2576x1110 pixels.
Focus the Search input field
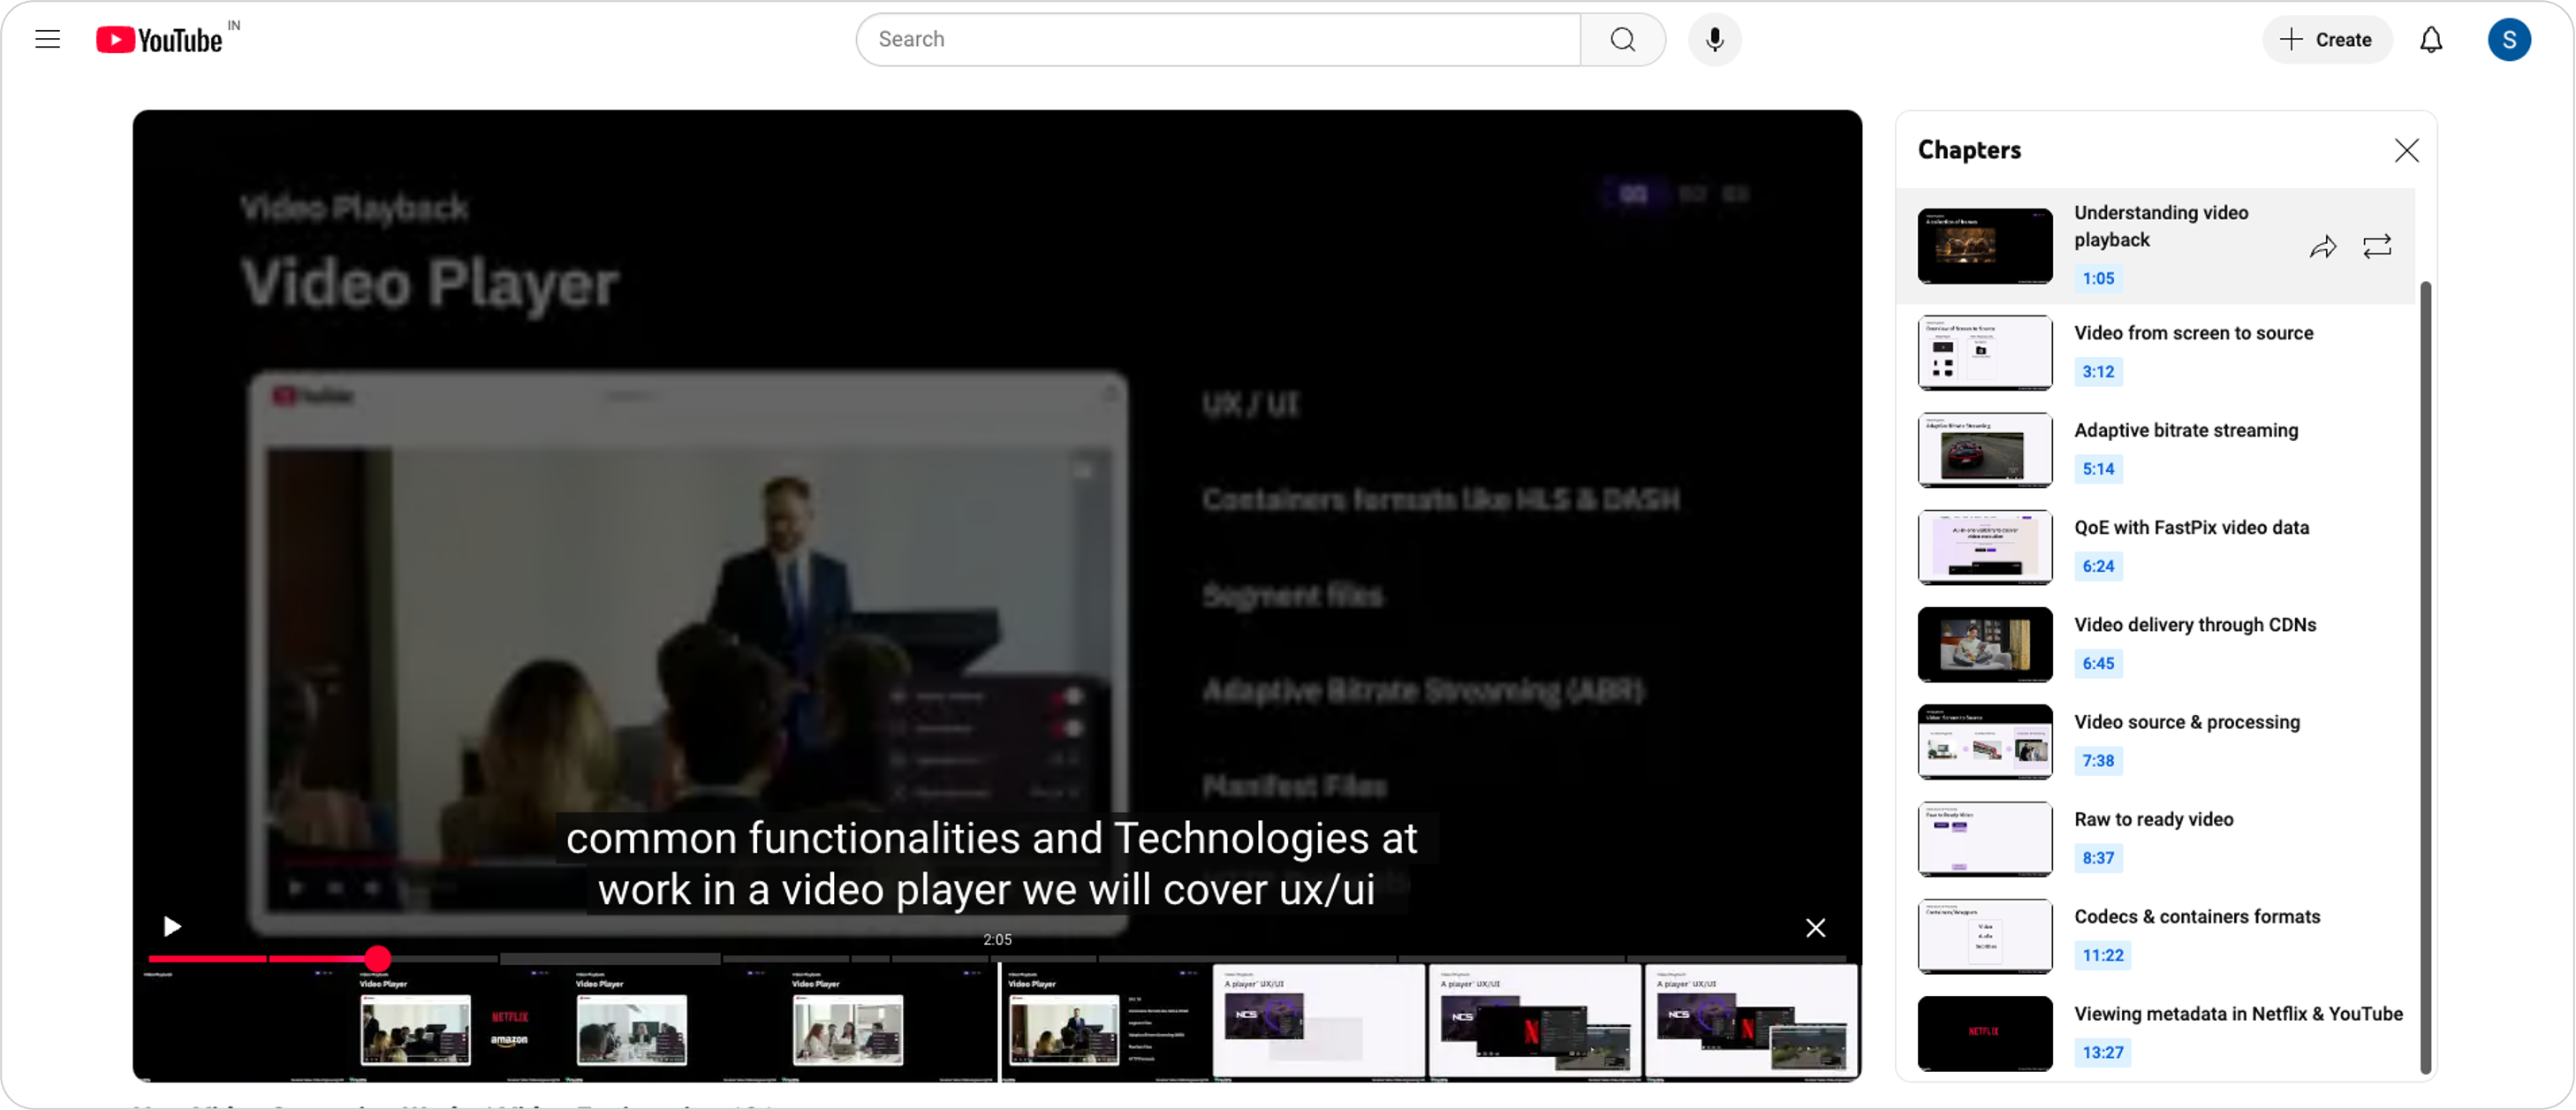click(x=1218, y=39)
